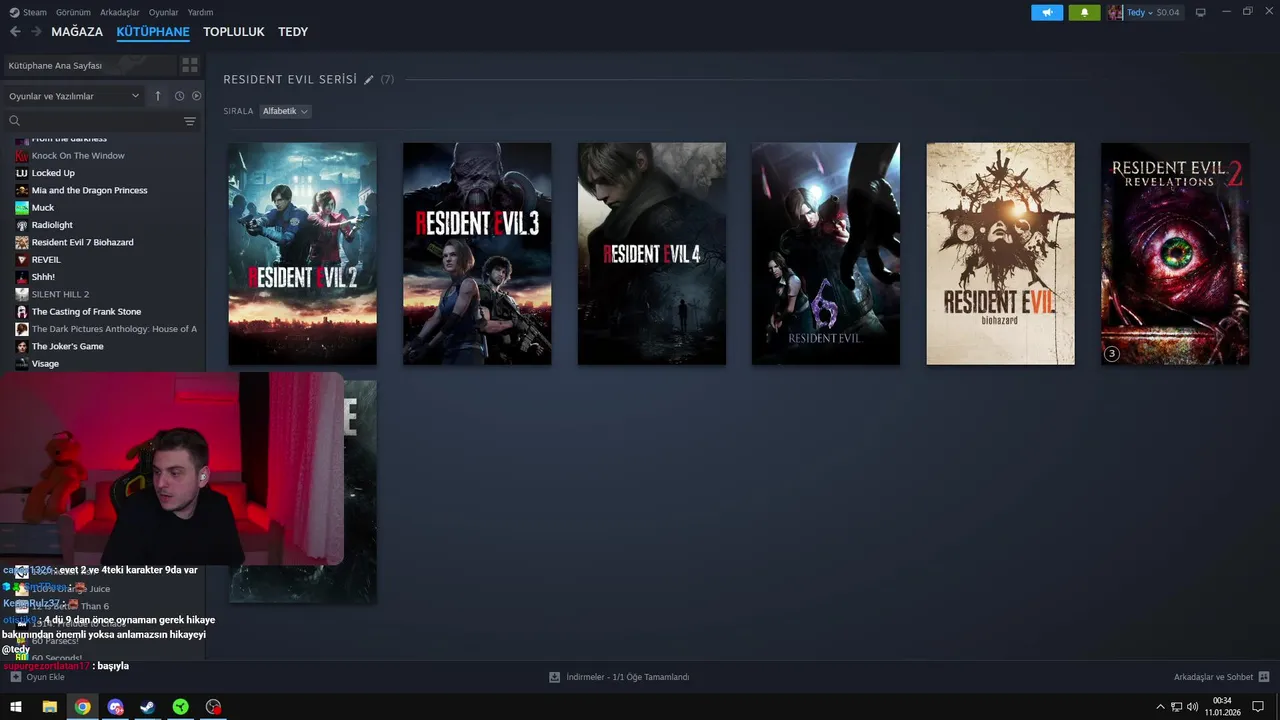Click the sort ascending arrow icon
The width and height of the screenshot is (1280, 720).
coord(157,96)
